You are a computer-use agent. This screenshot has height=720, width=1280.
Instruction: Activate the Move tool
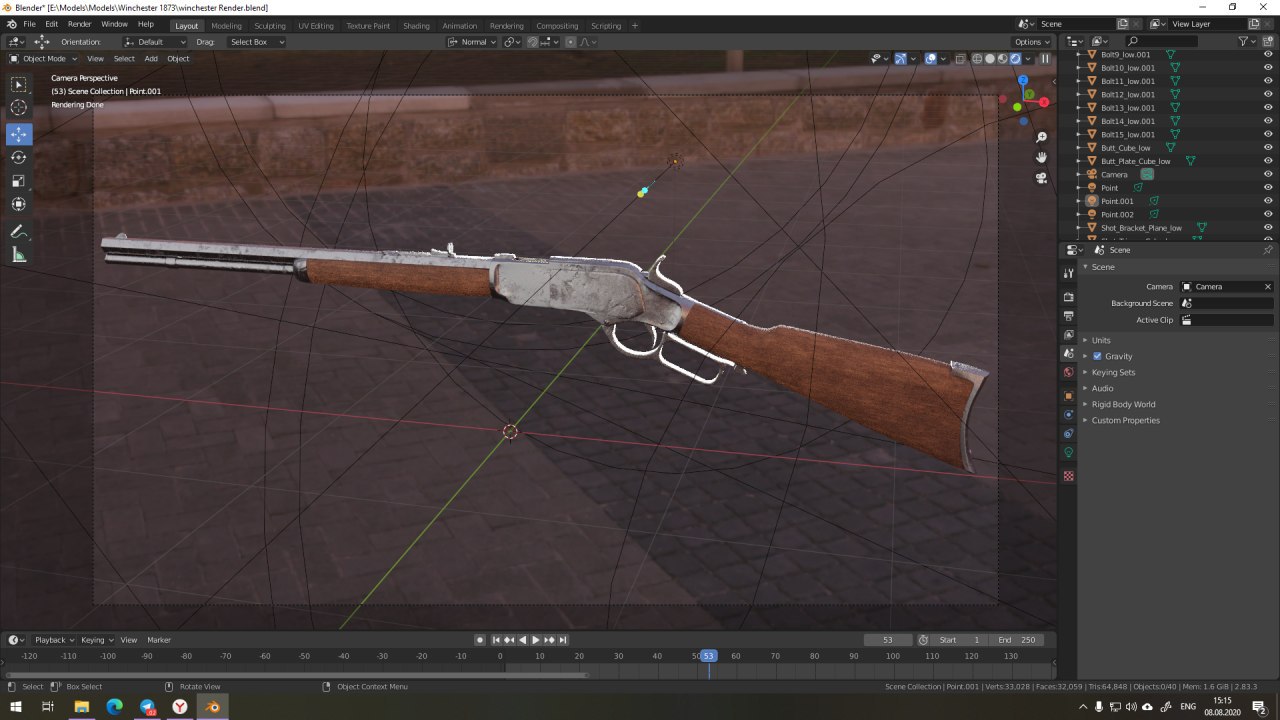(x=19, y=134)
